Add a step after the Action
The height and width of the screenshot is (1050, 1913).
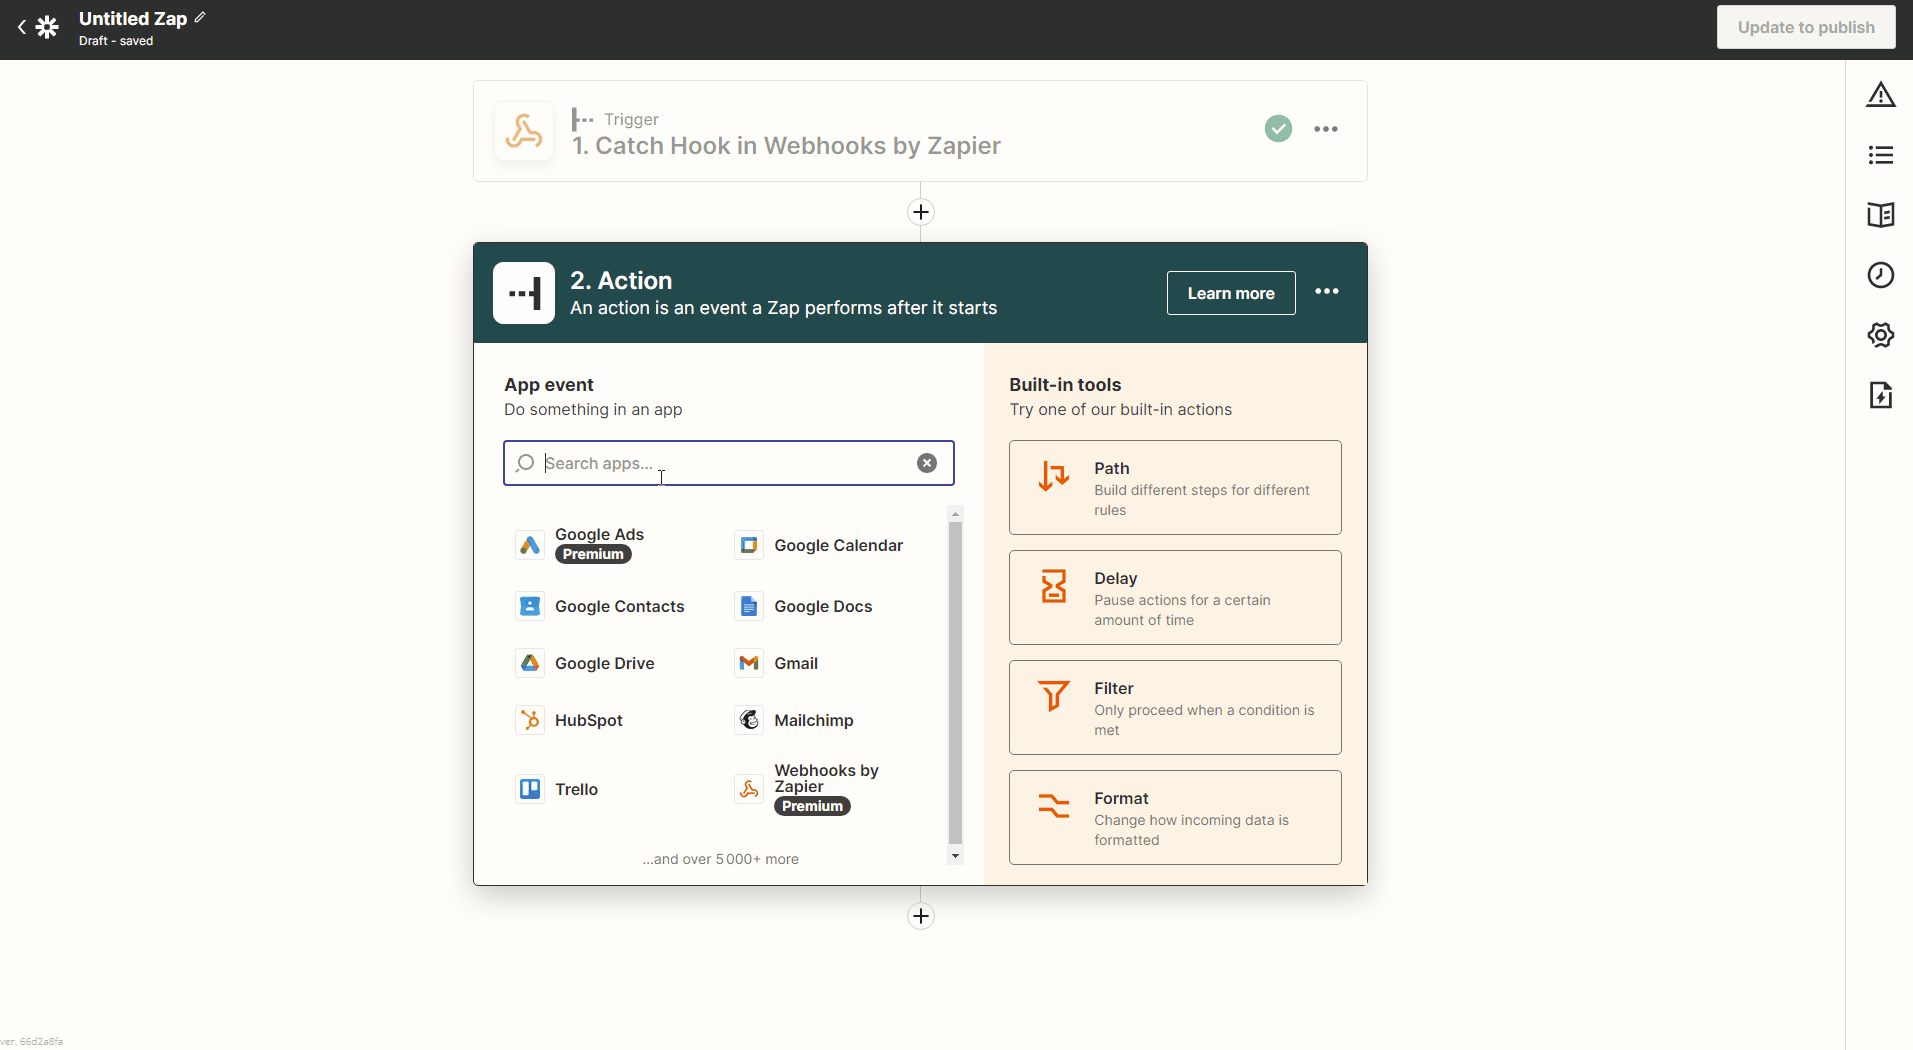coord(921,916)
